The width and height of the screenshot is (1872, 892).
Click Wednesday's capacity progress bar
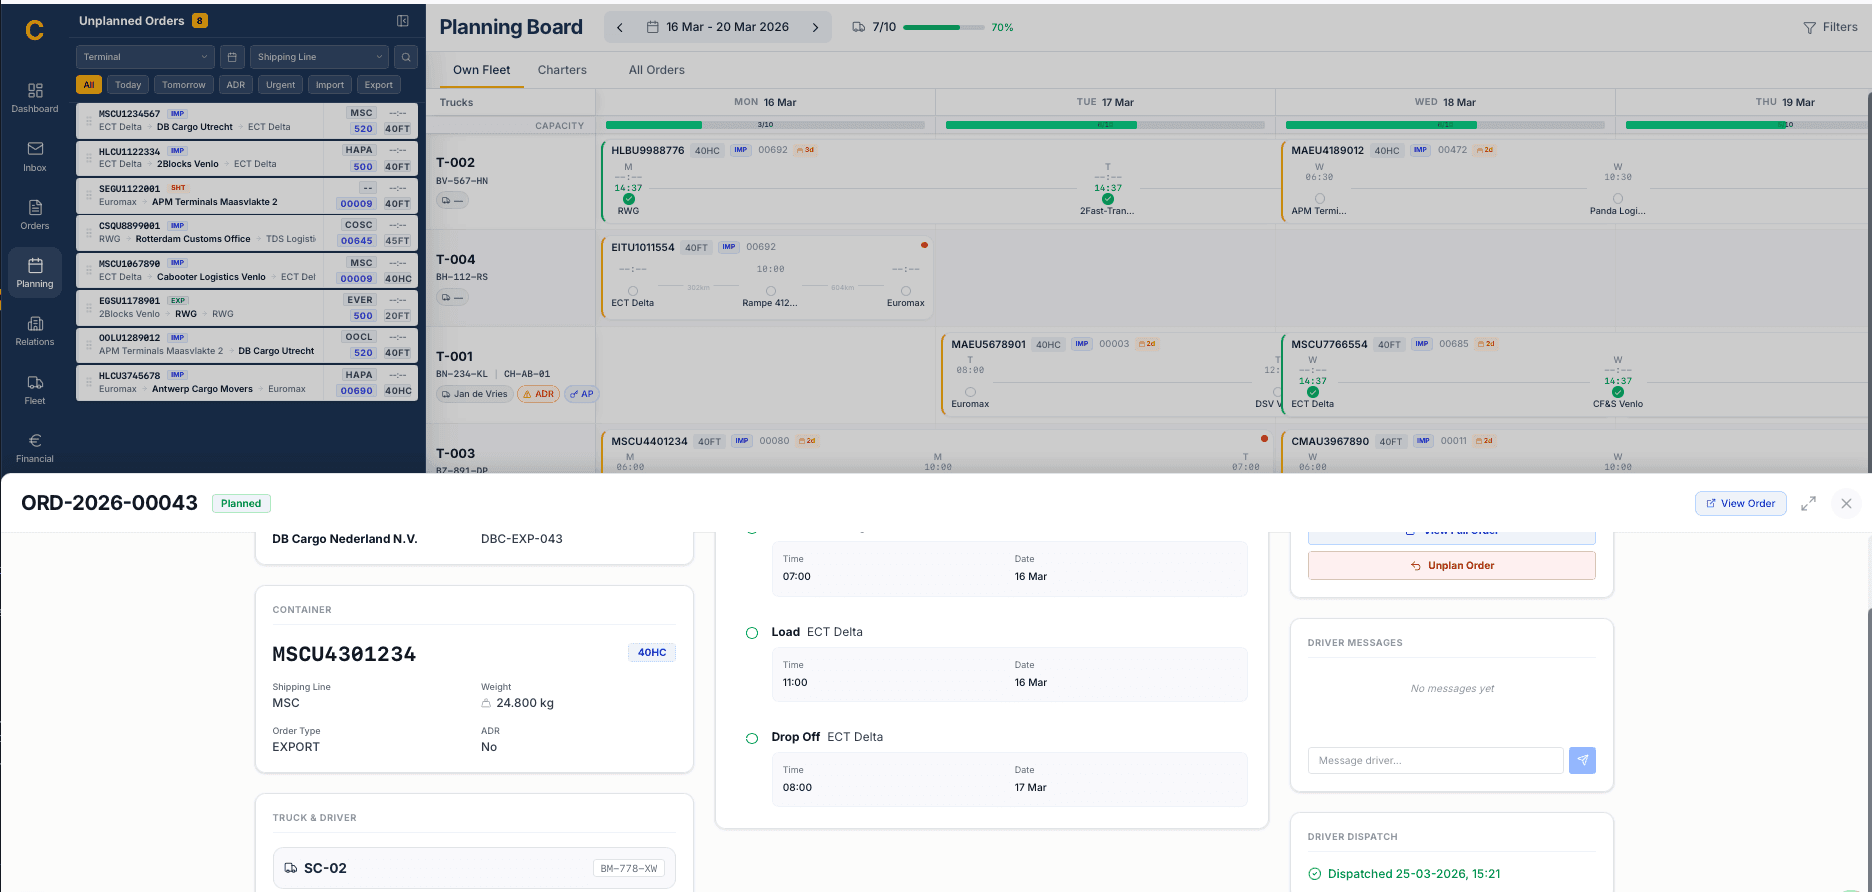pyautogui.click(x=1445, y=125)
